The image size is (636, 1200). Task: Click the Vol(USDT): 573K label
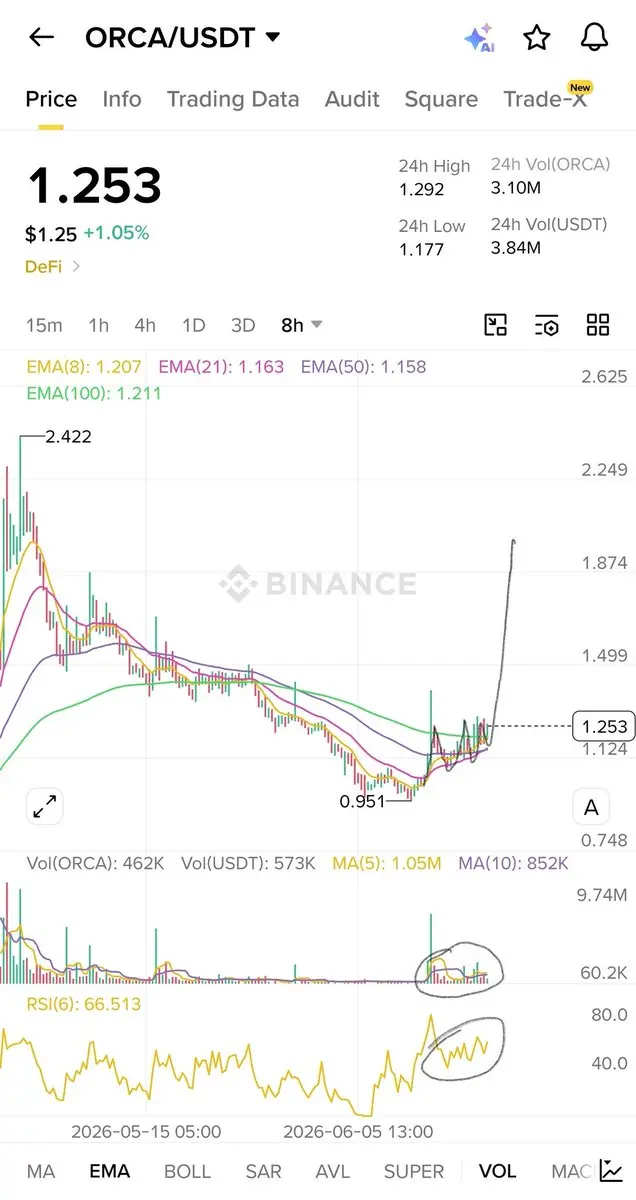[250, 863]
